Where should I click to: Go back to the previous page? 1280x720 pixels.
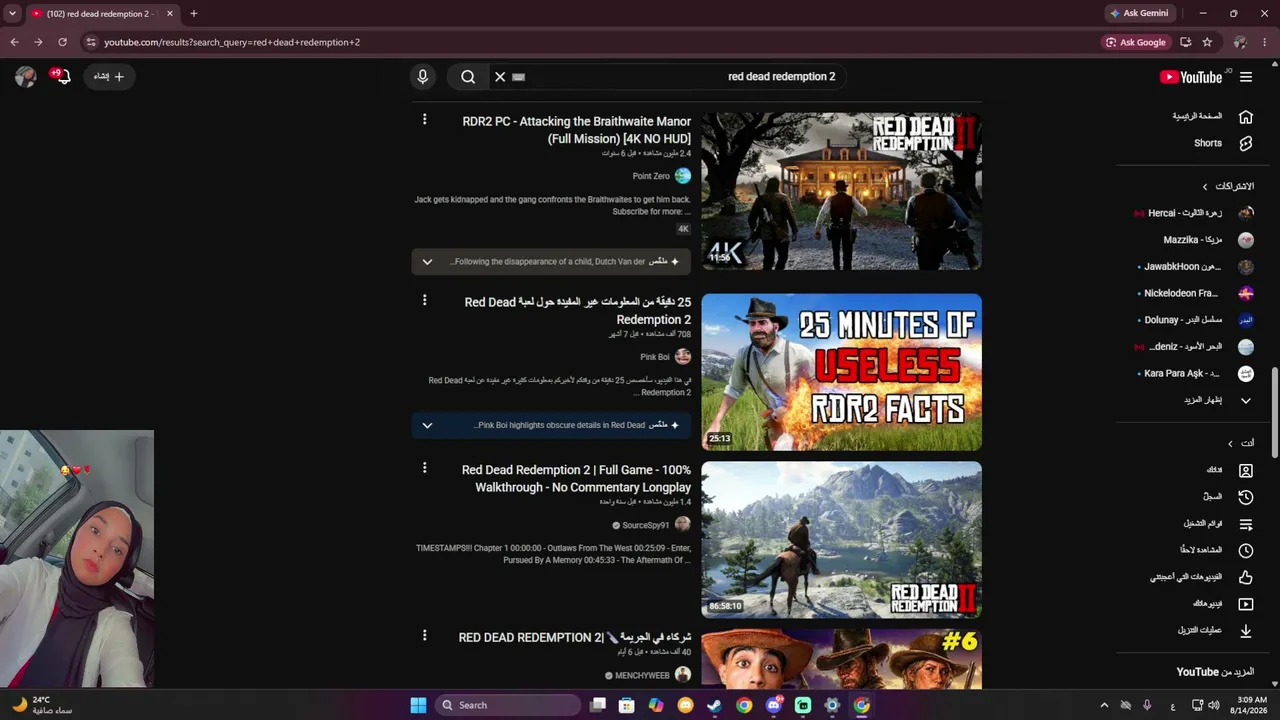click(x=14, y=42)
